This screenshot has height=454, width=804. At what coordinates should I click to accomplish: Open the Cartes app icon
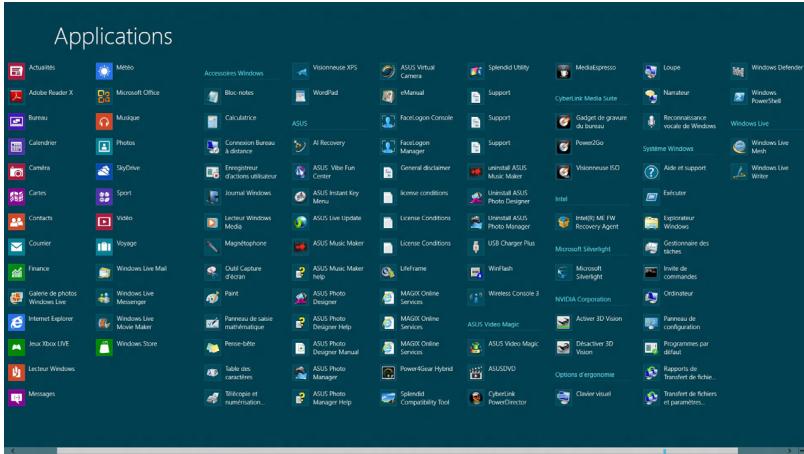(x=16, y=197)
